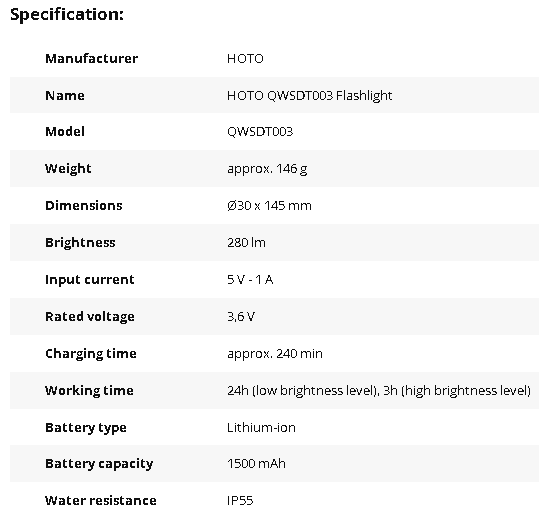Click the approx. 146 g value
Viewport: 539px width, 512px height.
[x=267, y=169]
